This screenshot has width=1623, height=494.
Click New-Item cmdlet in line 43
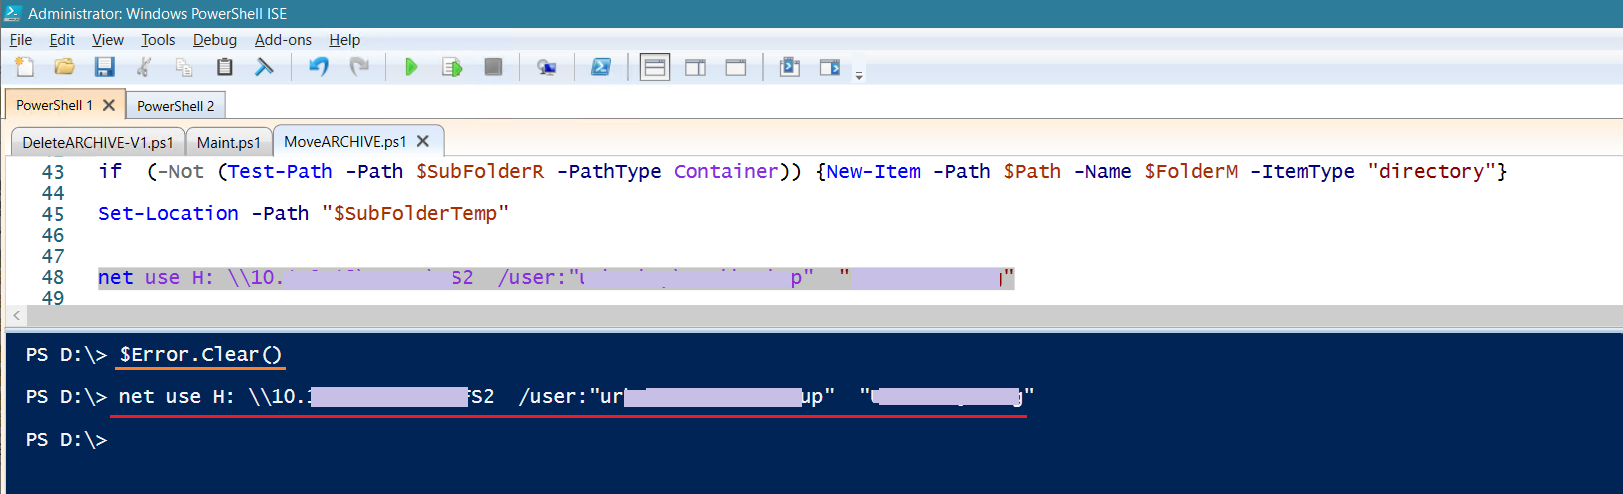874,171
